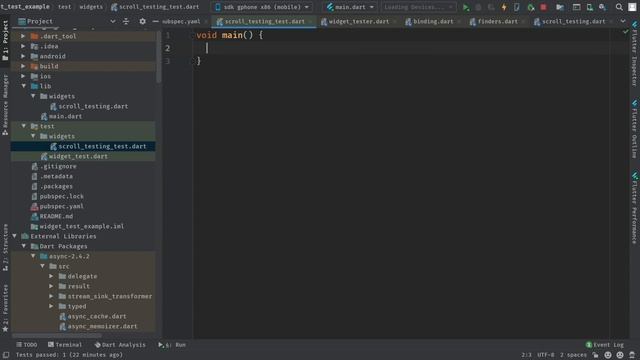Open the SDK Manager toolbar icon
The image size is (640, 360).
pyautogui.click(x=602, y=7)
